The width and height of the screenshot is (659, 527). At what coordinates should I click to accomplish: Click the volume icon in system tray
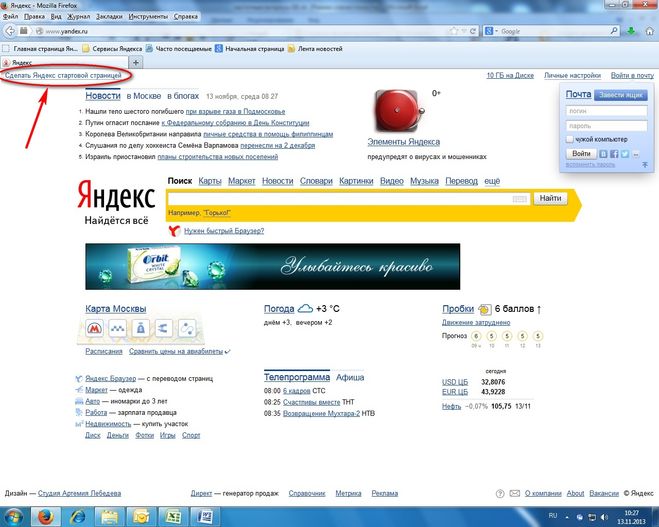[604, 516]
